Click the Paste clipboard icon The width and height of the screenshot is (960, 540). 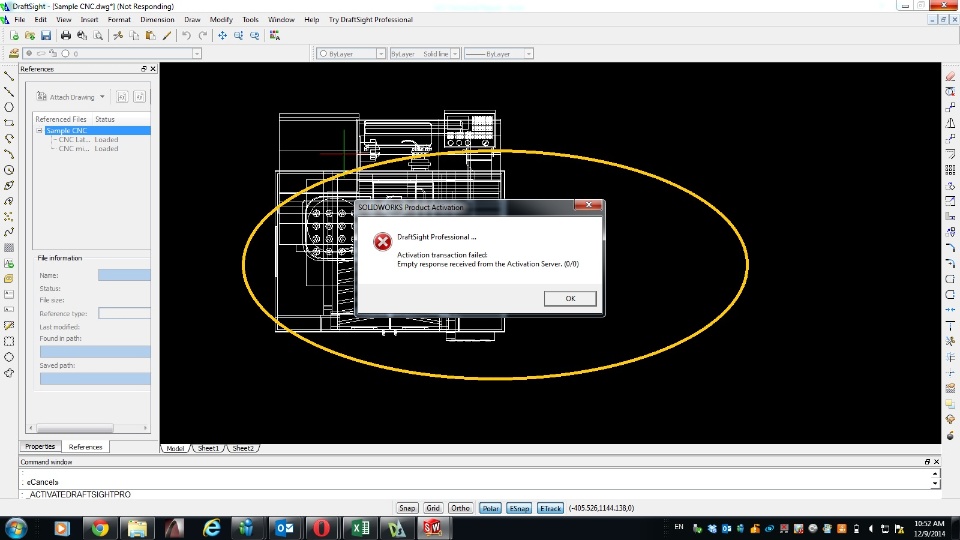(150, 36)
